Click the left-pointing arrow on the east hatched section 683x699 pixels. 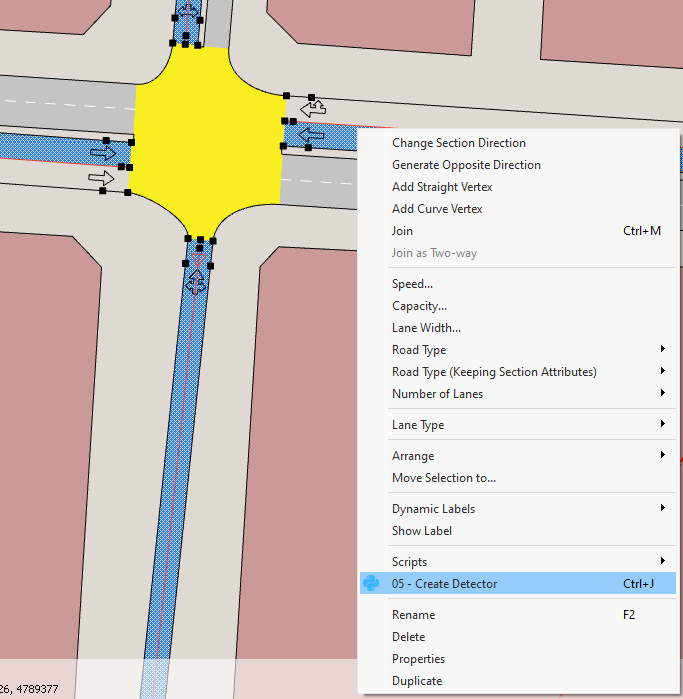311,134
